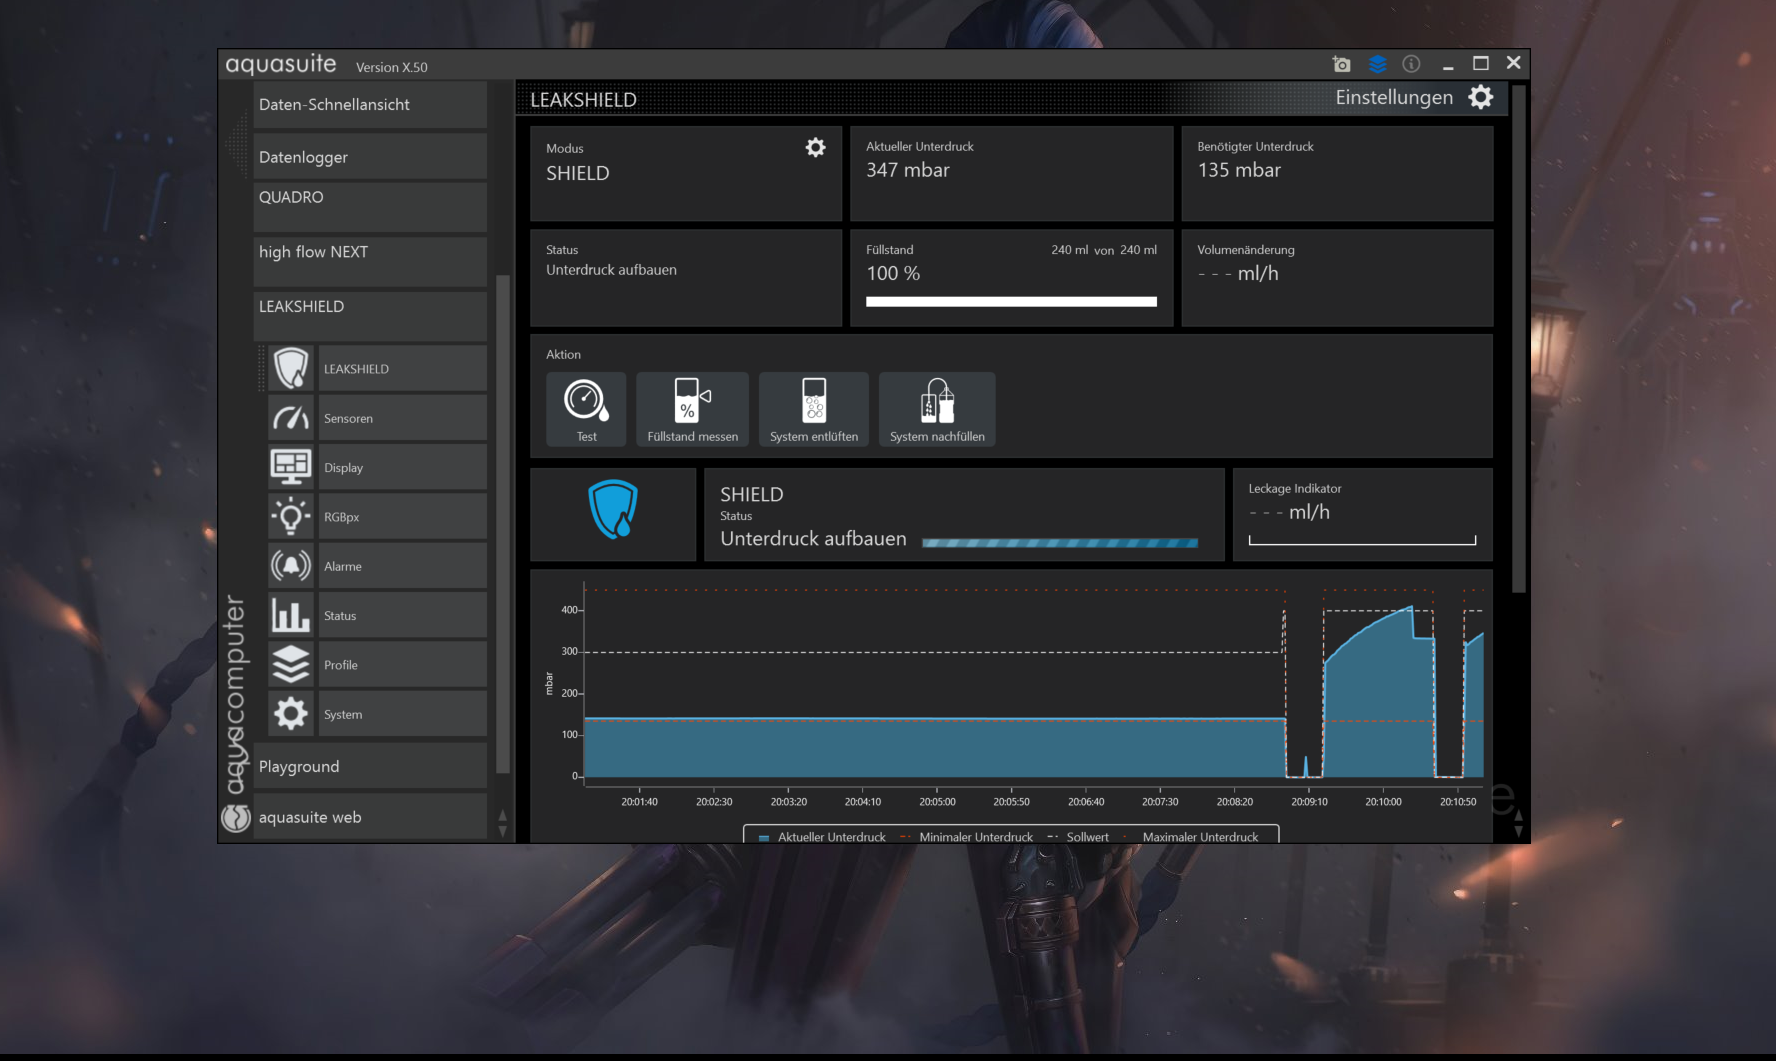Open Einstellungen gear icon in LEAKSHIELD header
The height and width of the screenshot is (1061, 1776).
1481,97
